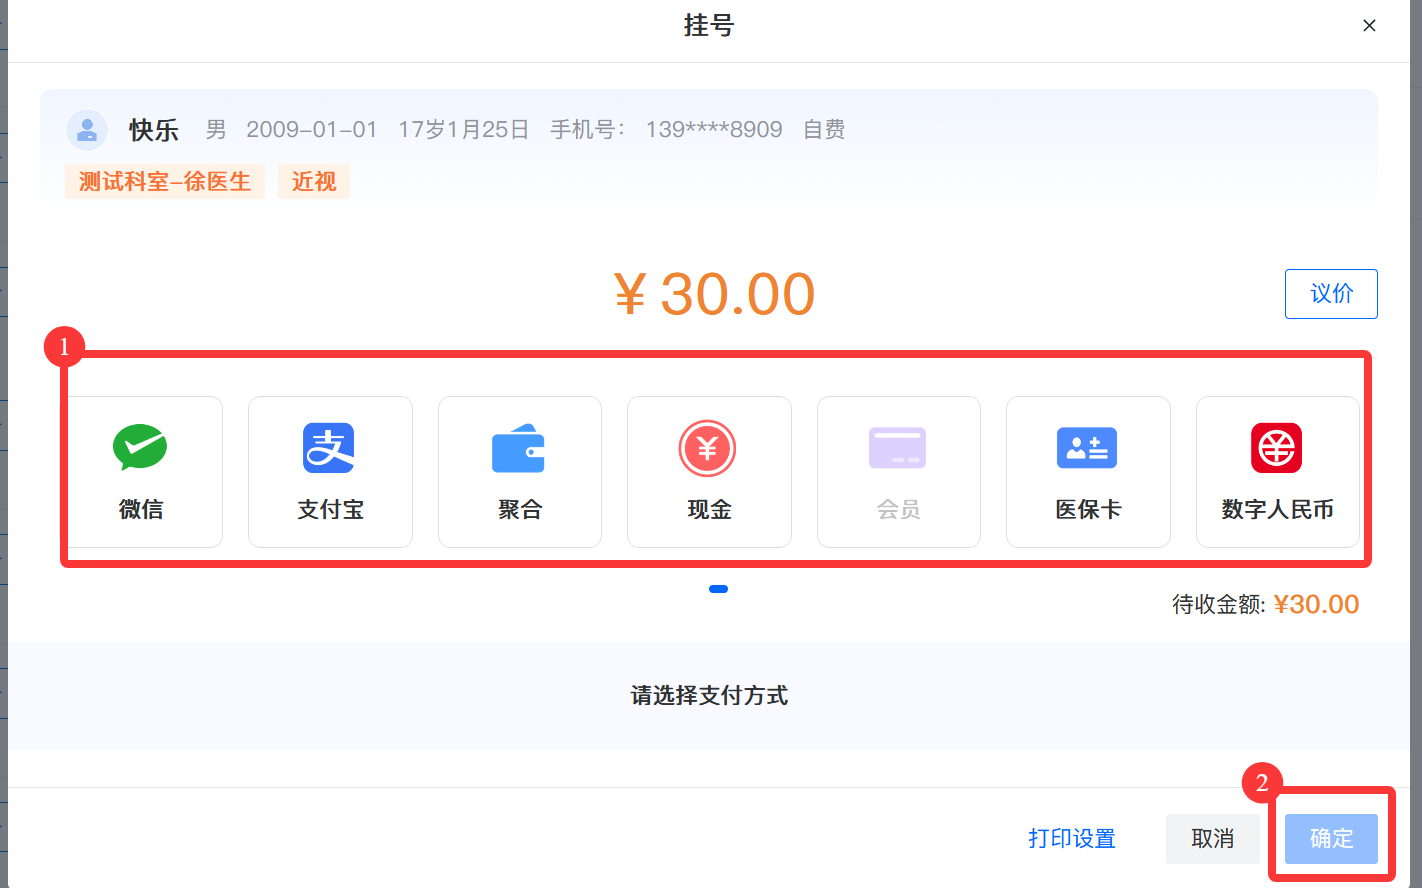This screenshot has width=1422, height=888.
Task: Click the masked phone number 139****8909
Action: click(714, 130)
